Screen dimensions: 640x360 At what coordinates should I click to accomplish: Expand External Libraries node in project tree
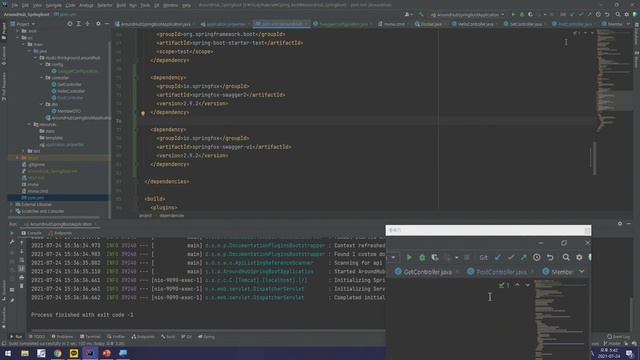(x=11, y=204)
